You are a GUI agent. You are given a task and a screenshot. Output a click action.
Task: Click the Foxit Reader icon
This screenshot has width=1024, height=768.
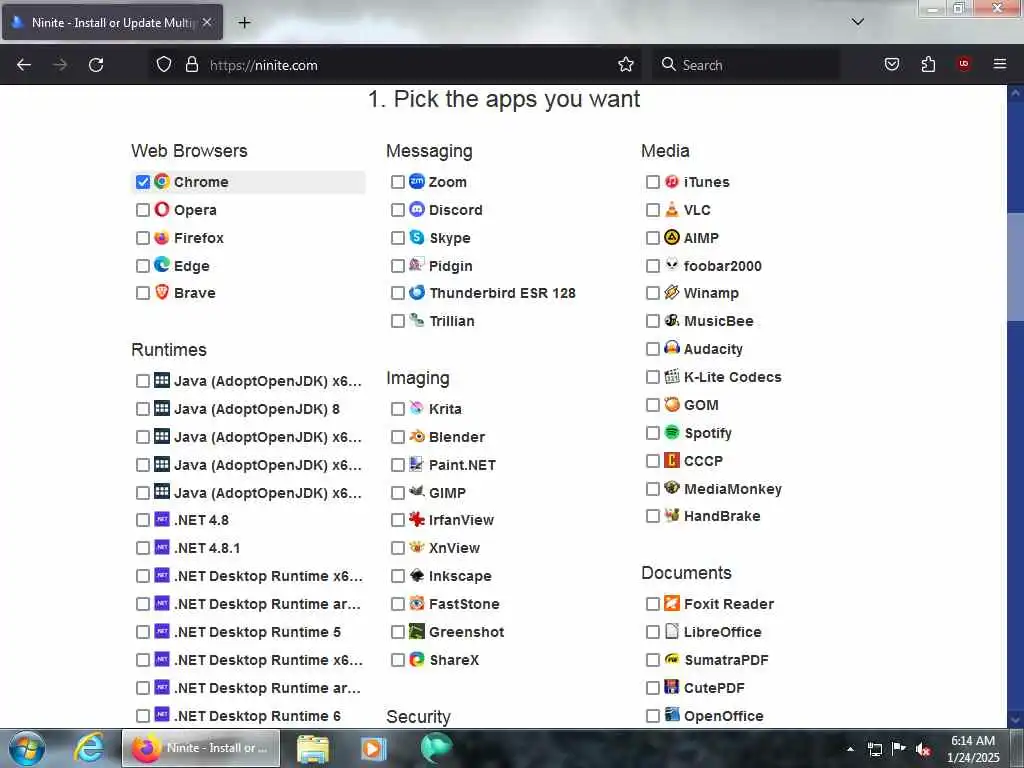[671, 603]
